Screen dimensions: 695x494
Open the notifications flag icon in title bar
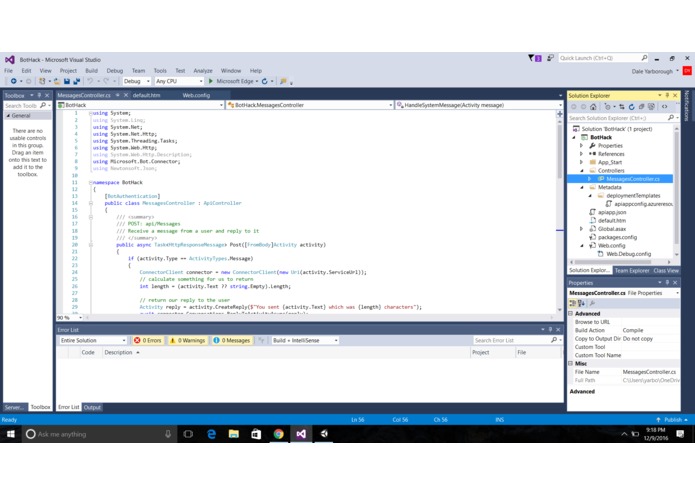pos(535,58)
